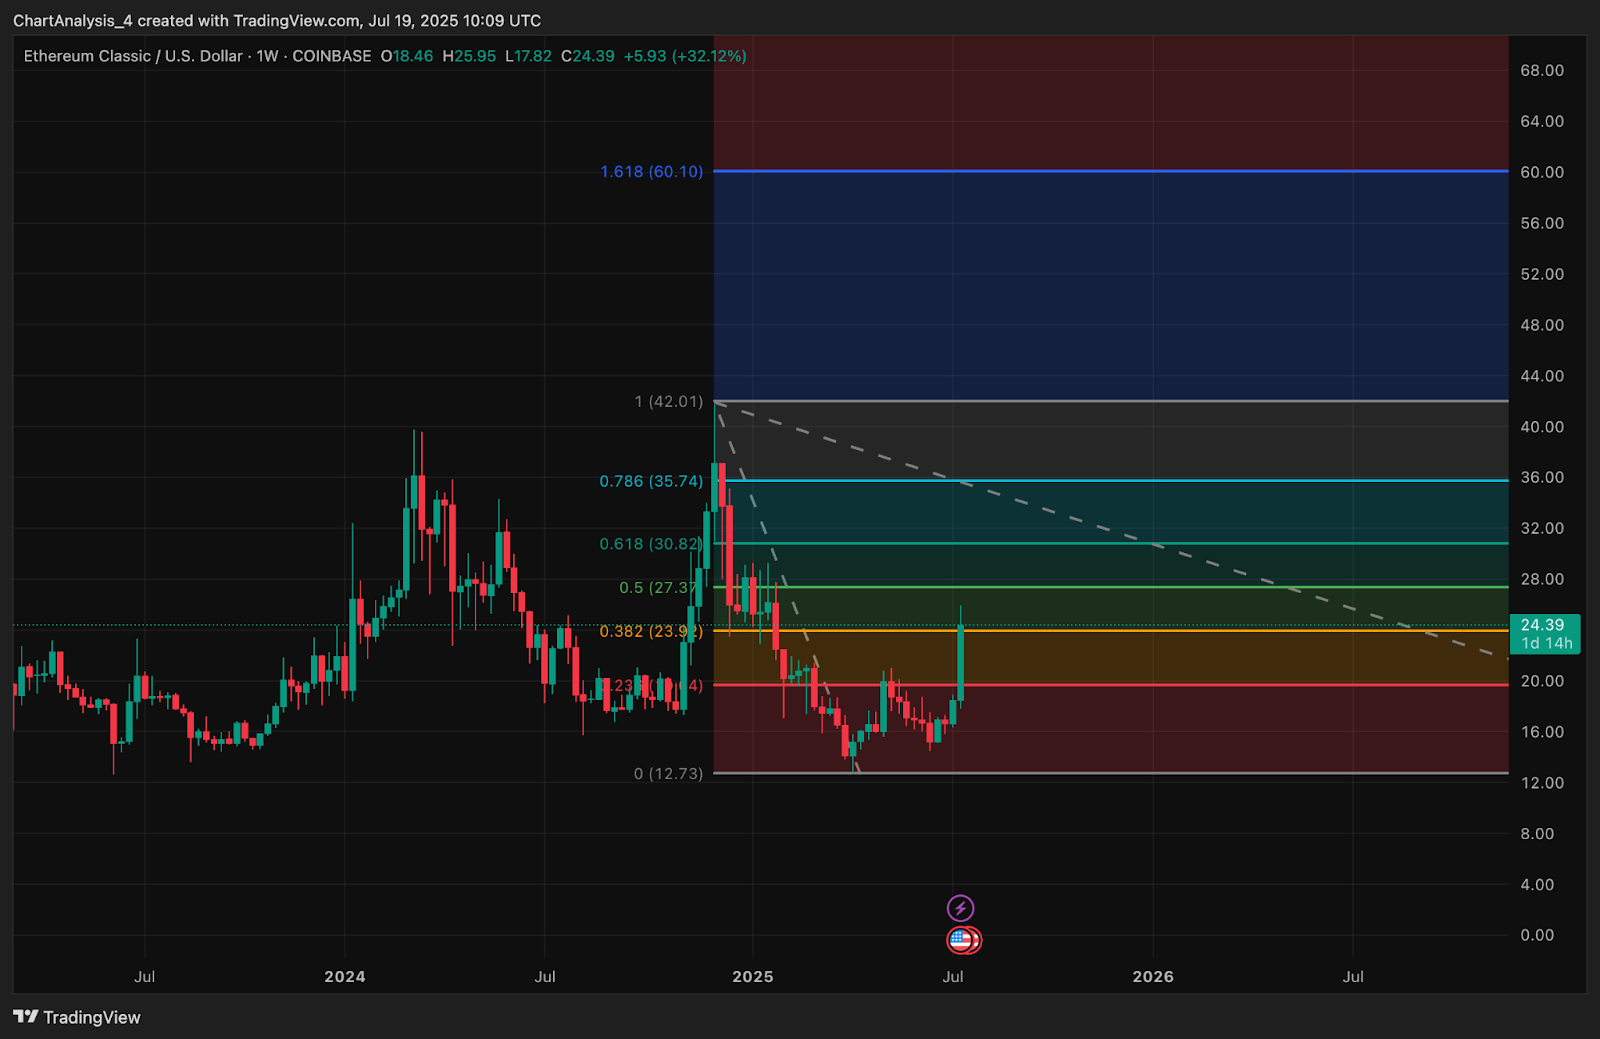The width and height of the screenshot is (1600, 1039).
Task: Click the TradingView logo
Action: coord(26,1017)
